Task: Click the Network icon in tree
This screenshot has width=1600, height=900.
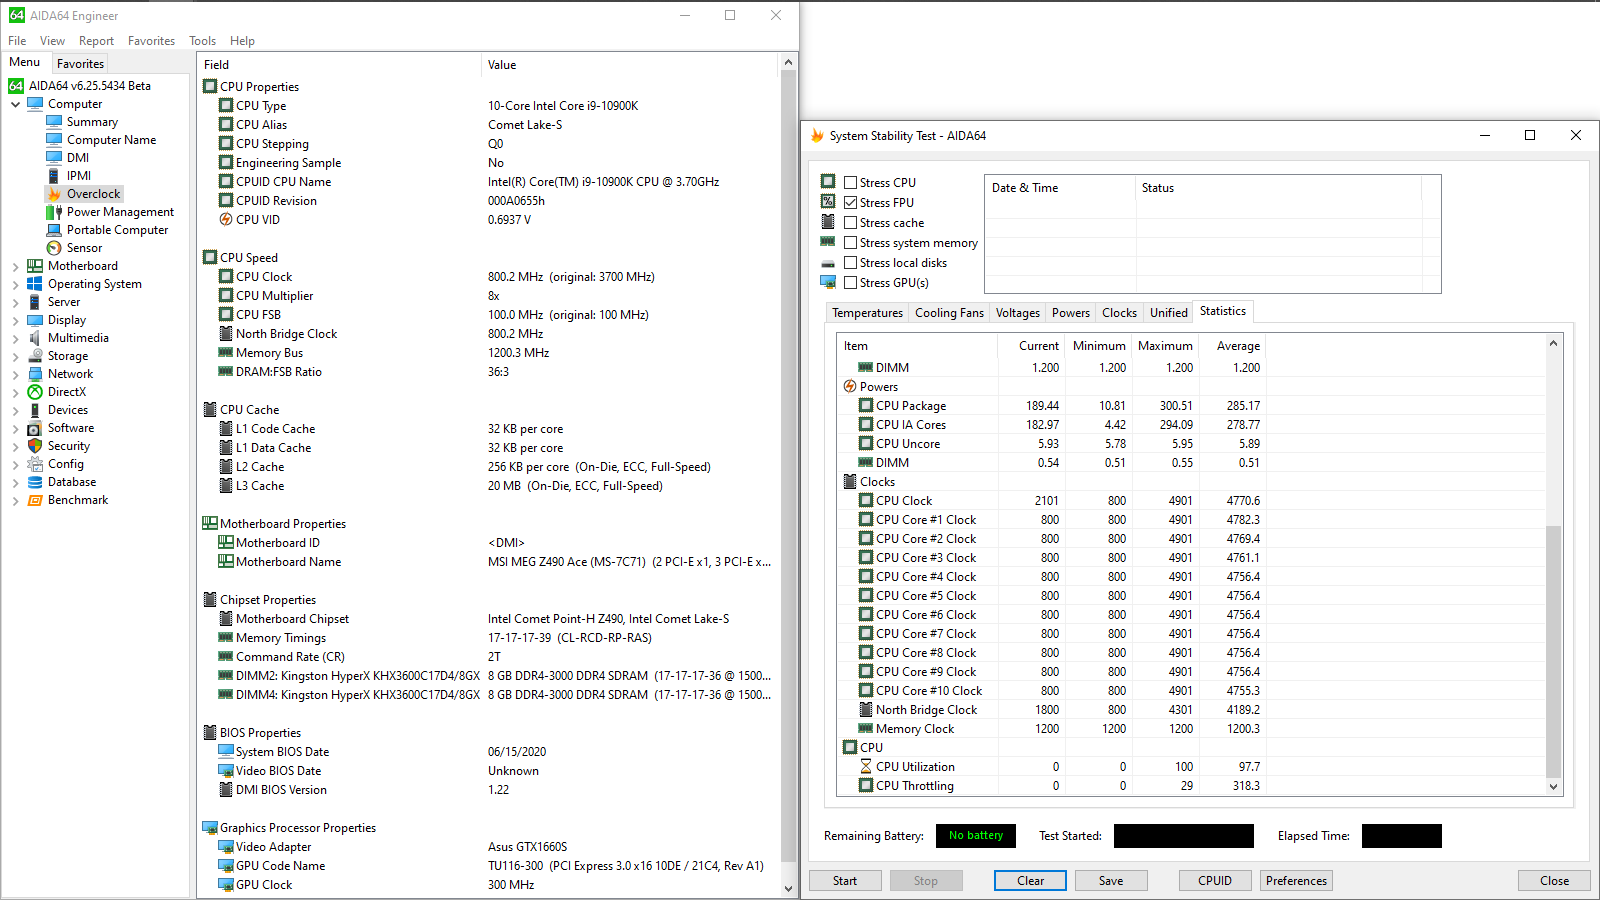Action: [35, 374]
